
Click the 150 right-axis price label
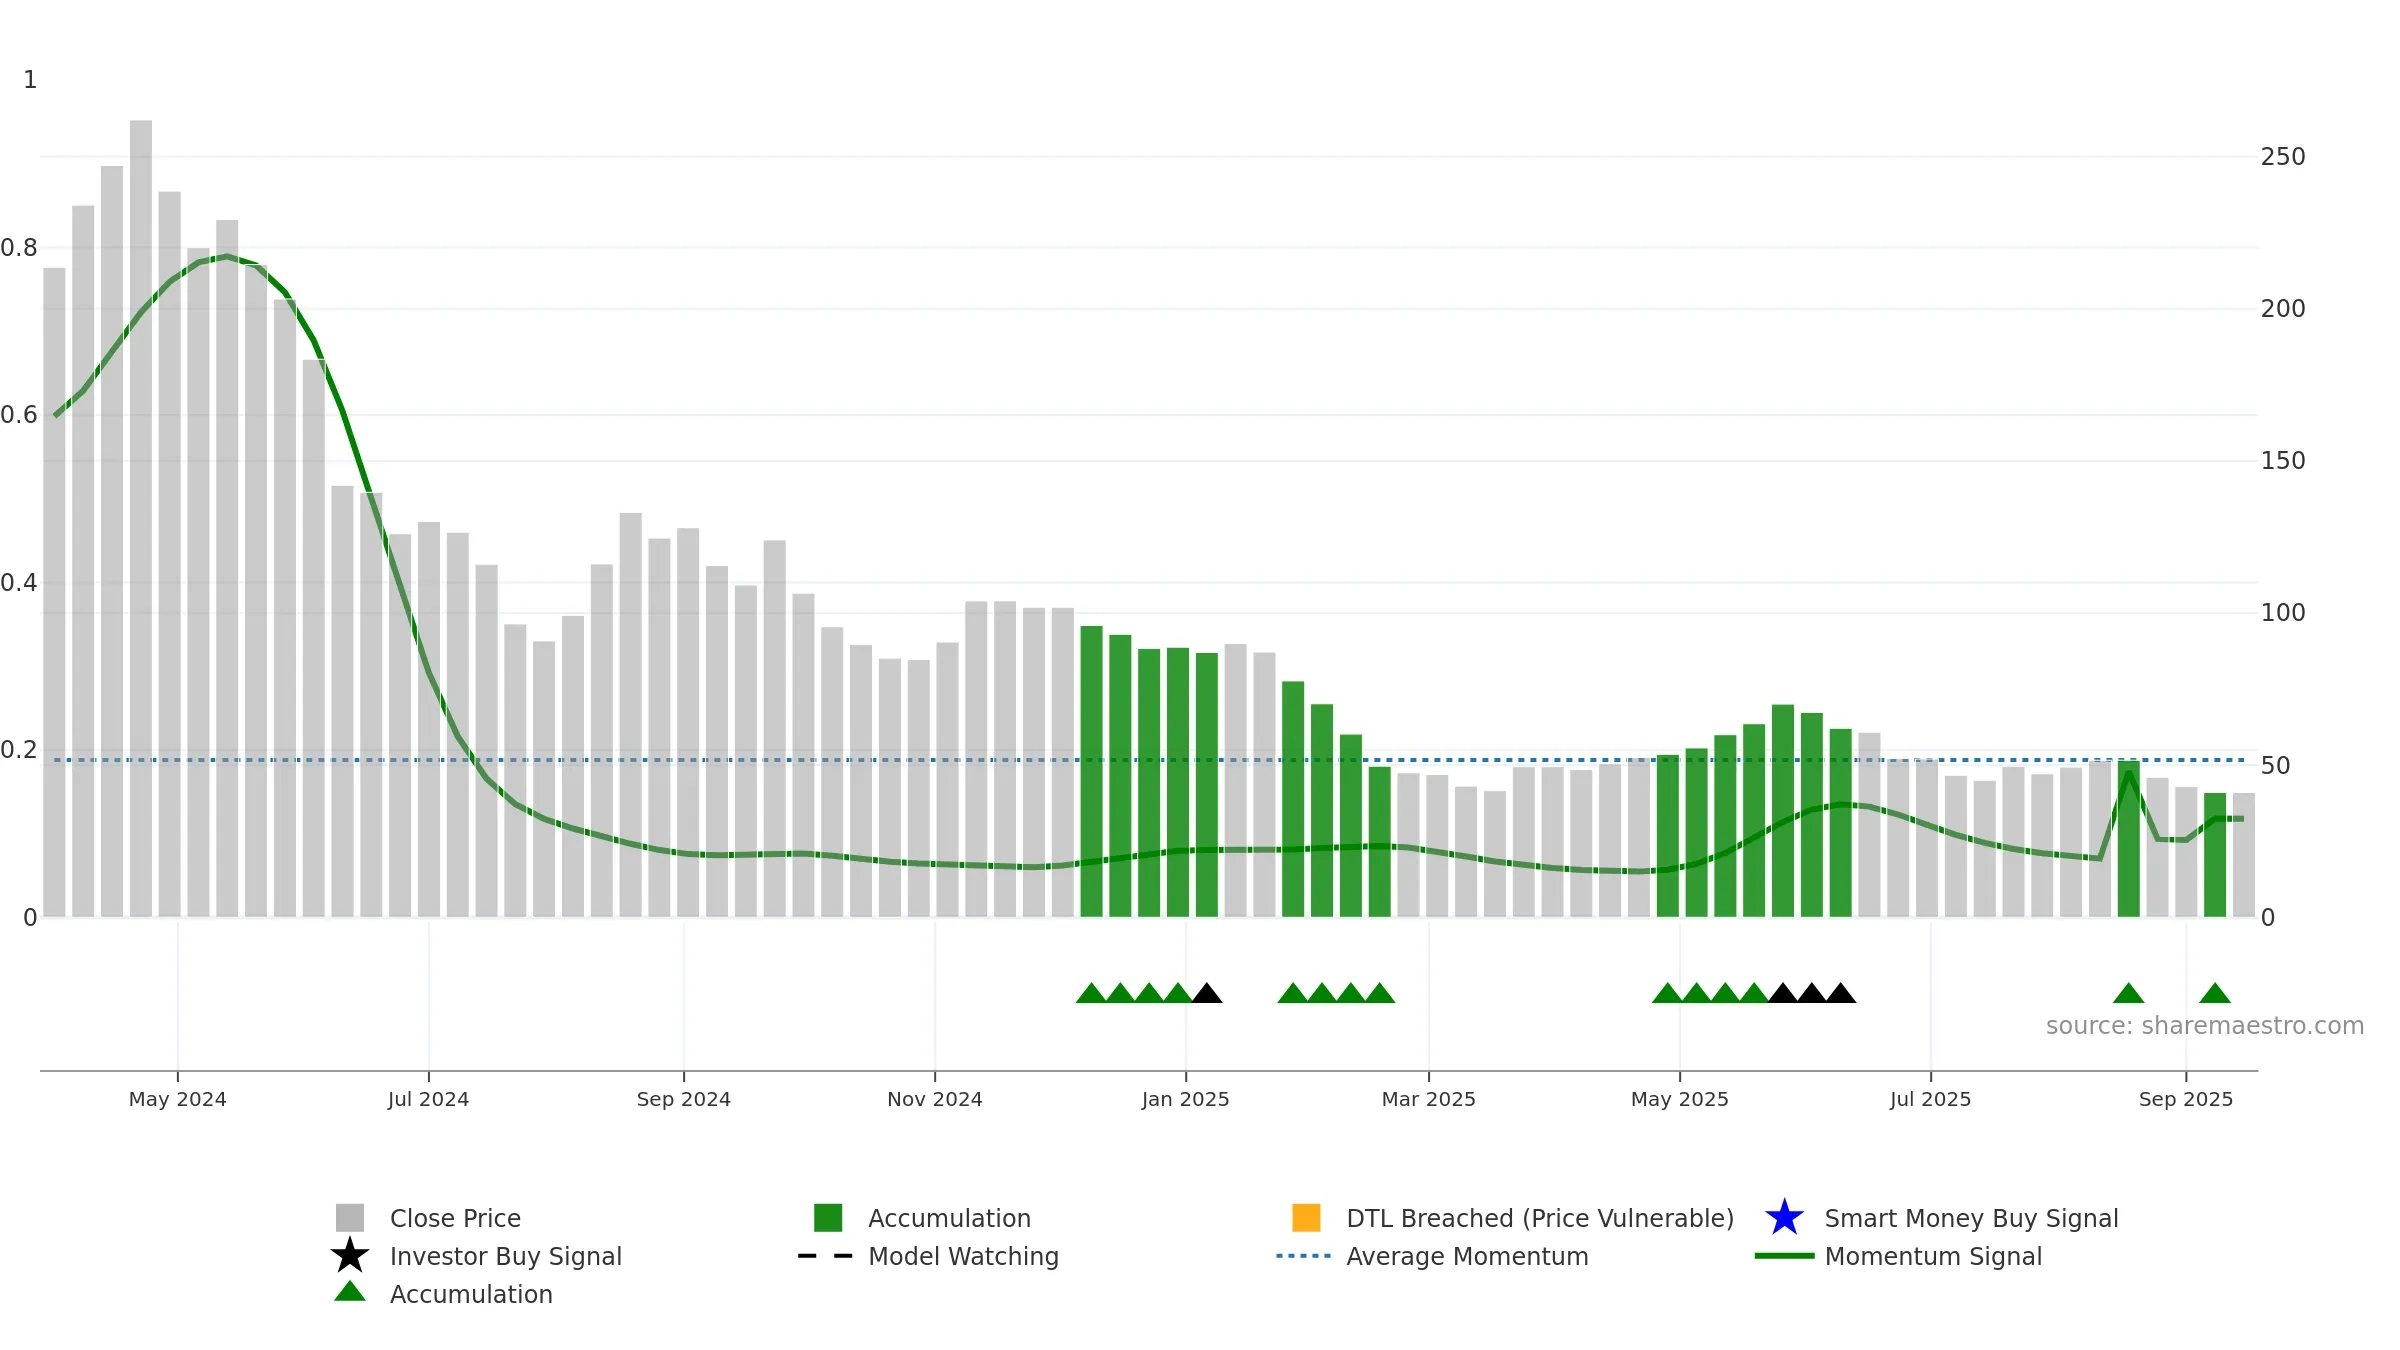click(2283, 461)
